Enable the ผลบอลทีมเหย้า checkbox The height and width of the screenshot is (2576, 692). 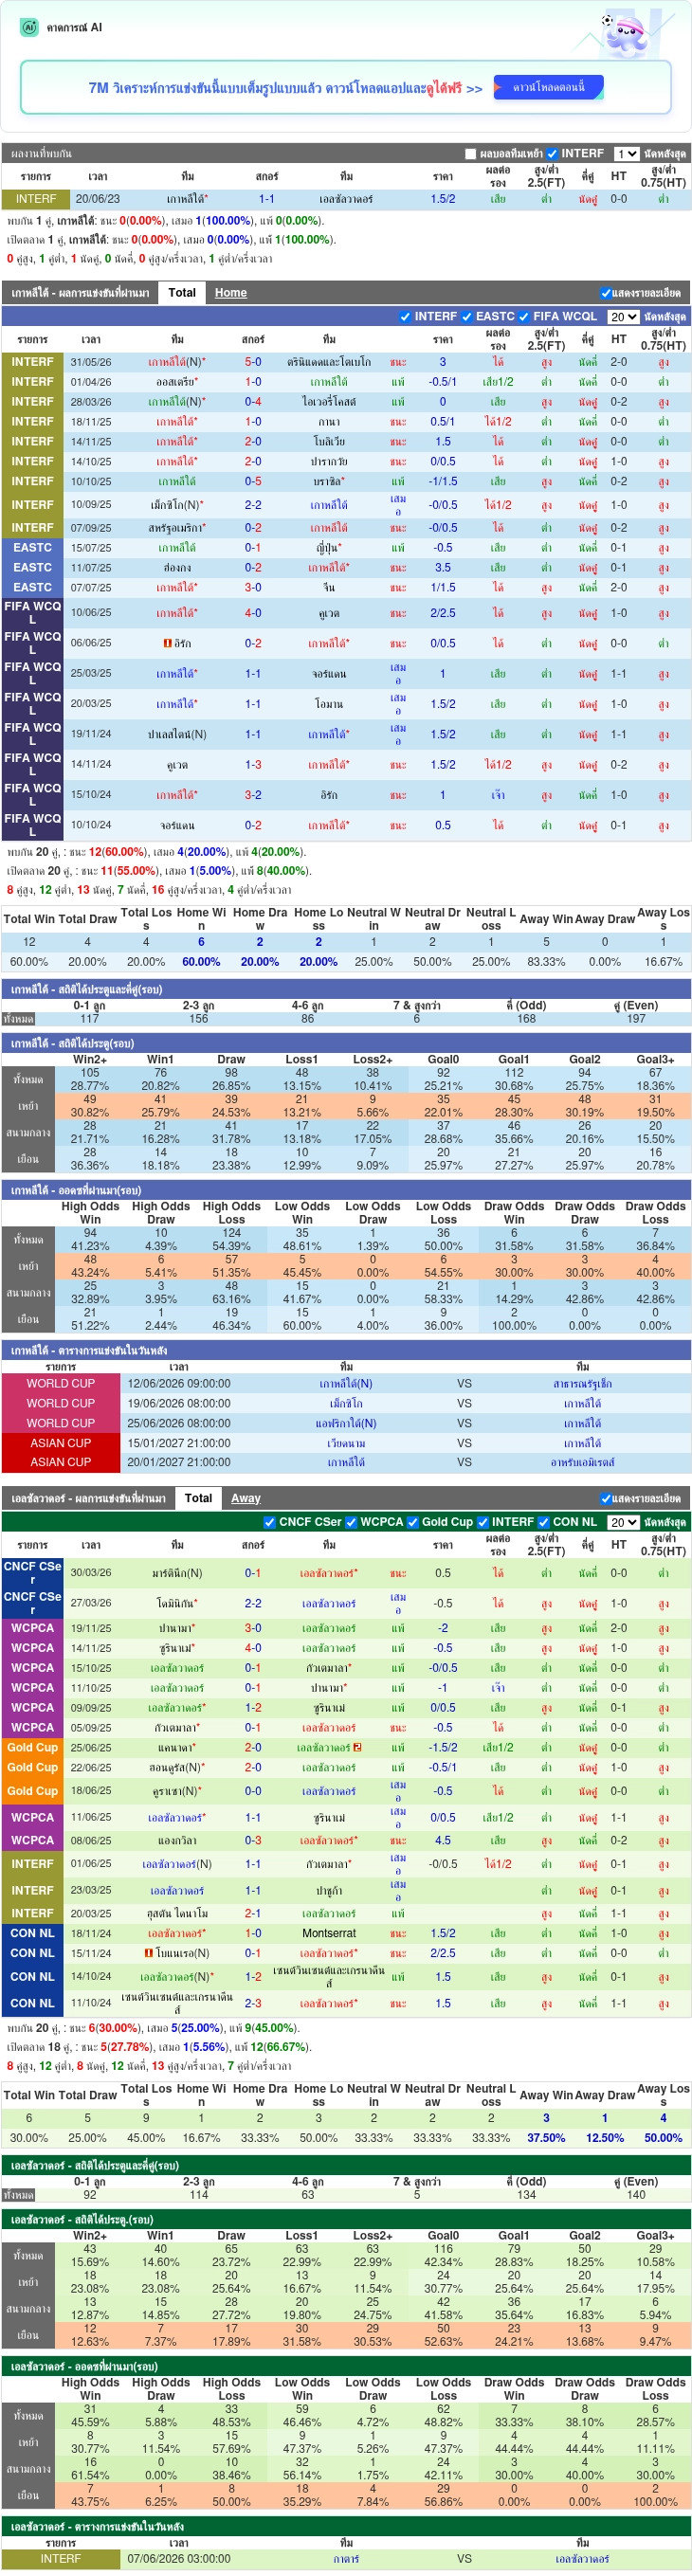(x=471, y=154)
